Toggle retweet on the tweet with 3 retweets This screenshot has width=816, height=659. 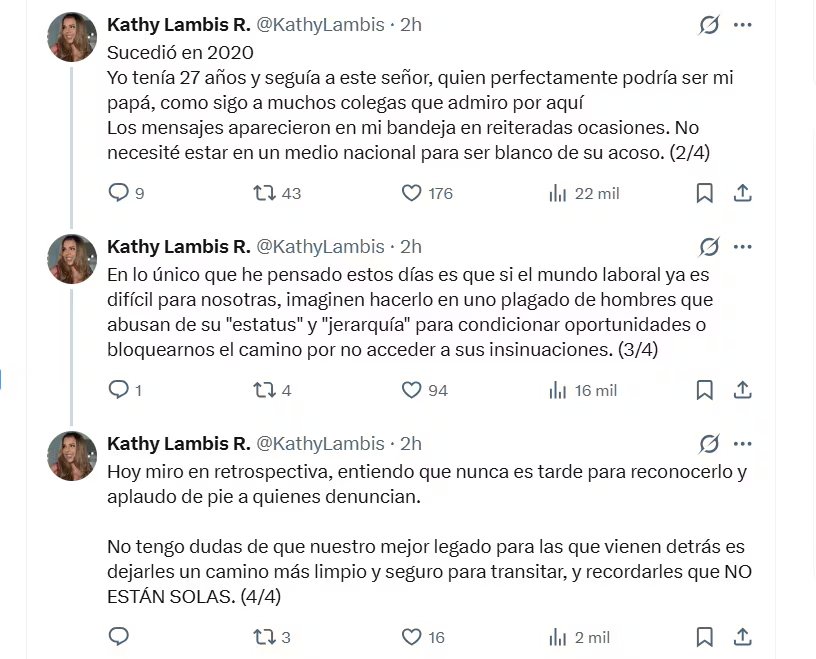point(264,637)
